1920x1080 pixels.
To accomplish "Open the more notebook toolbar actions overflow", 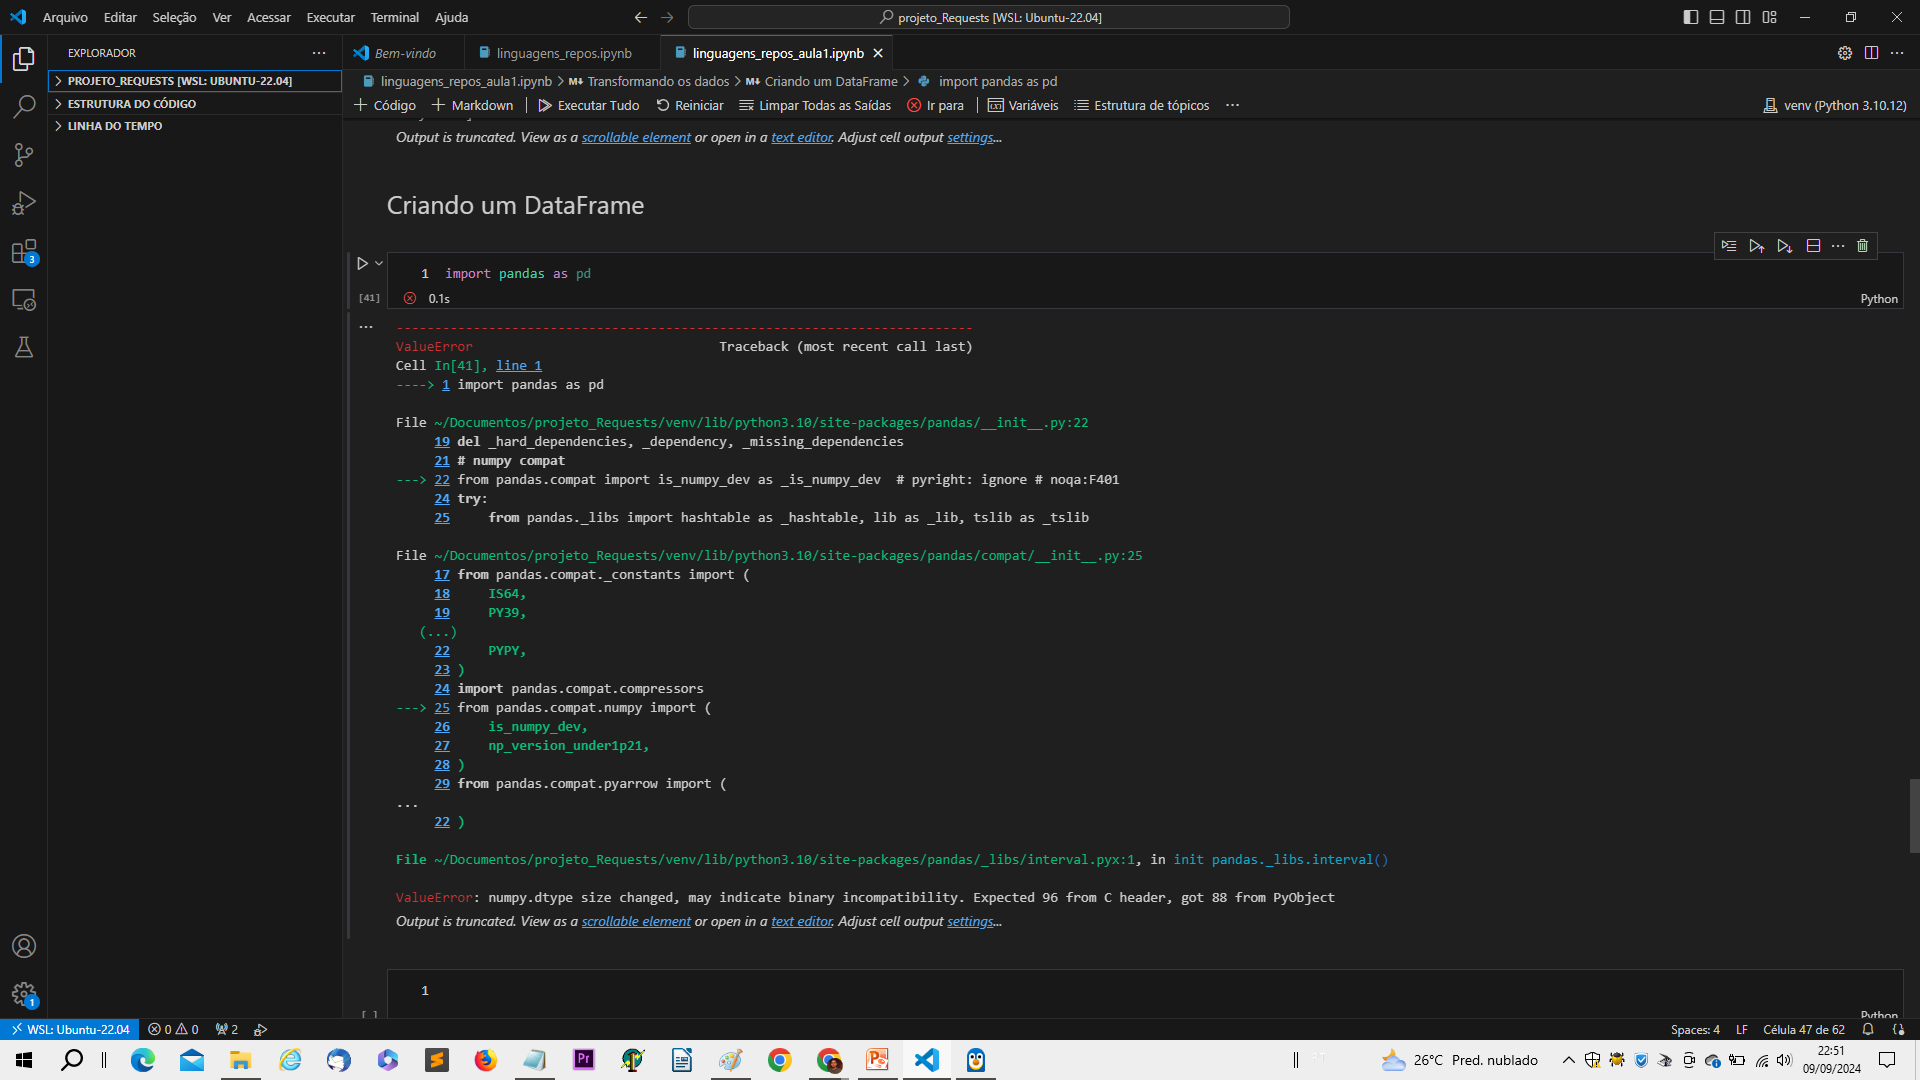I will (x=1232, y=105).
